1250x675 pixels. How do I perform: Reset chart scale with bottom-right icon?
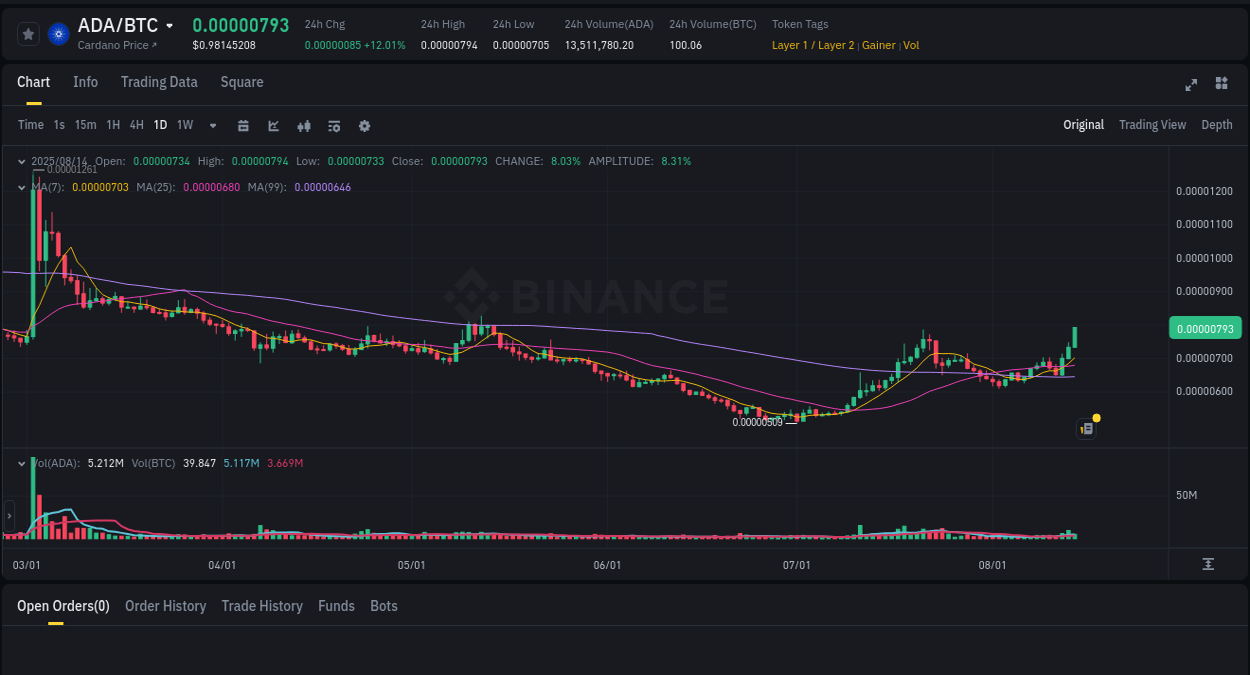pyautogui.click(x=1208, y=564)
